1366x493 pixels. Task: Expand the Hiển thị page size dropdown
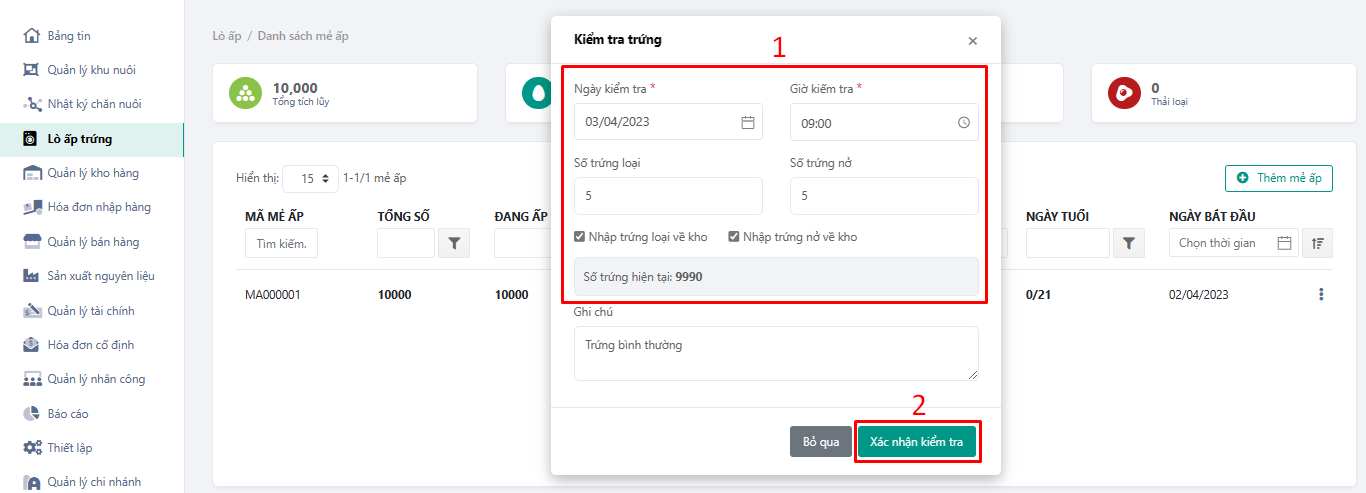pos(311,179)
